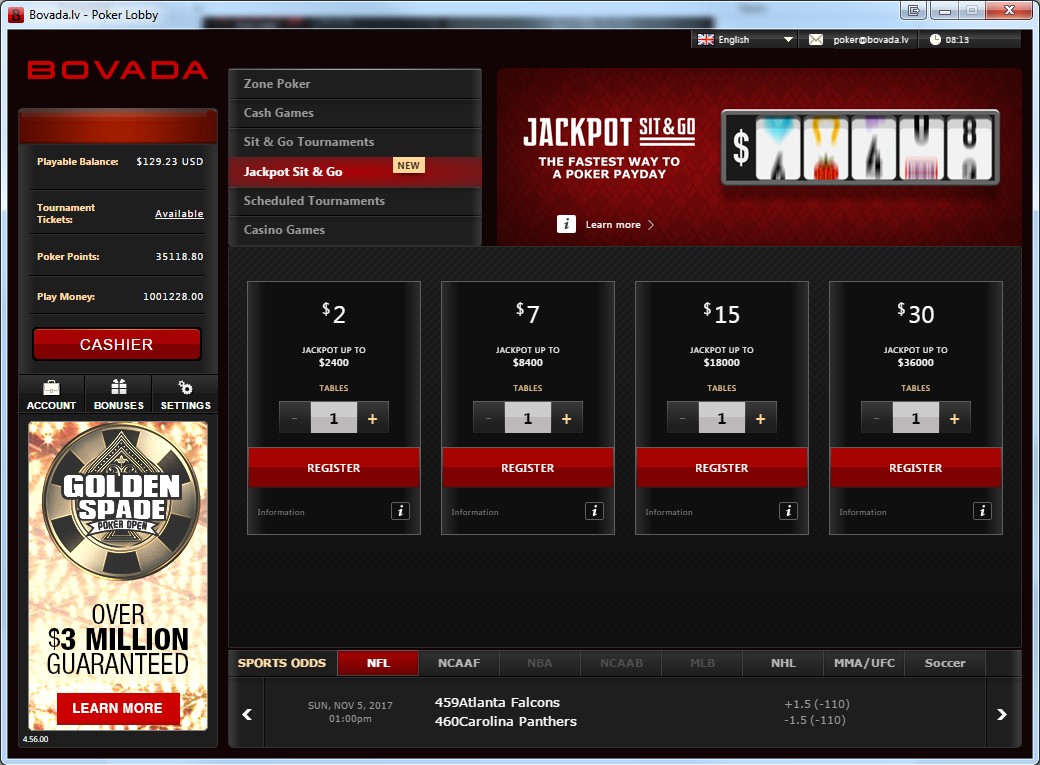Increase tables on the $30 jackpot card
Viewport: 1040px width, 765px height.
(x=954, y=419)
